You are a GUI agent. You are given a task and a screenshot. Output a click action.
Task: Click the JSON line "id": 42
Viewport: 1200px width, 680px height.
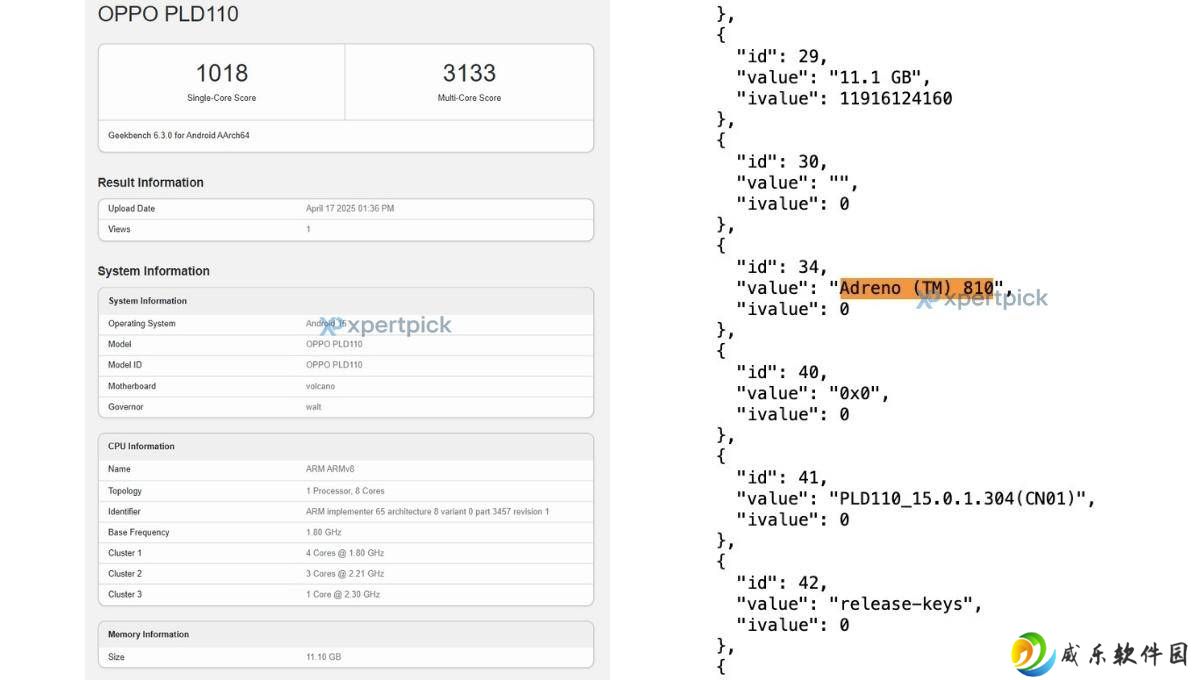click(782, 582)
